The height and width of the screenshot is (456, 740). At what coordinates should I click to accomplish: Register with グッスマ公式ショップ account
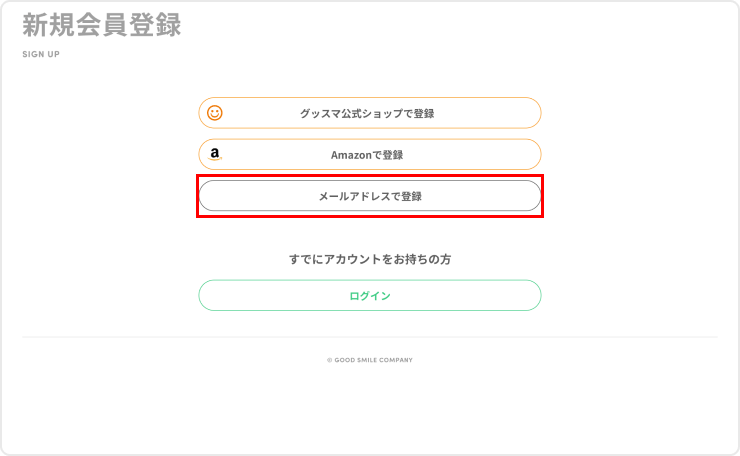(x=369, y=113)
